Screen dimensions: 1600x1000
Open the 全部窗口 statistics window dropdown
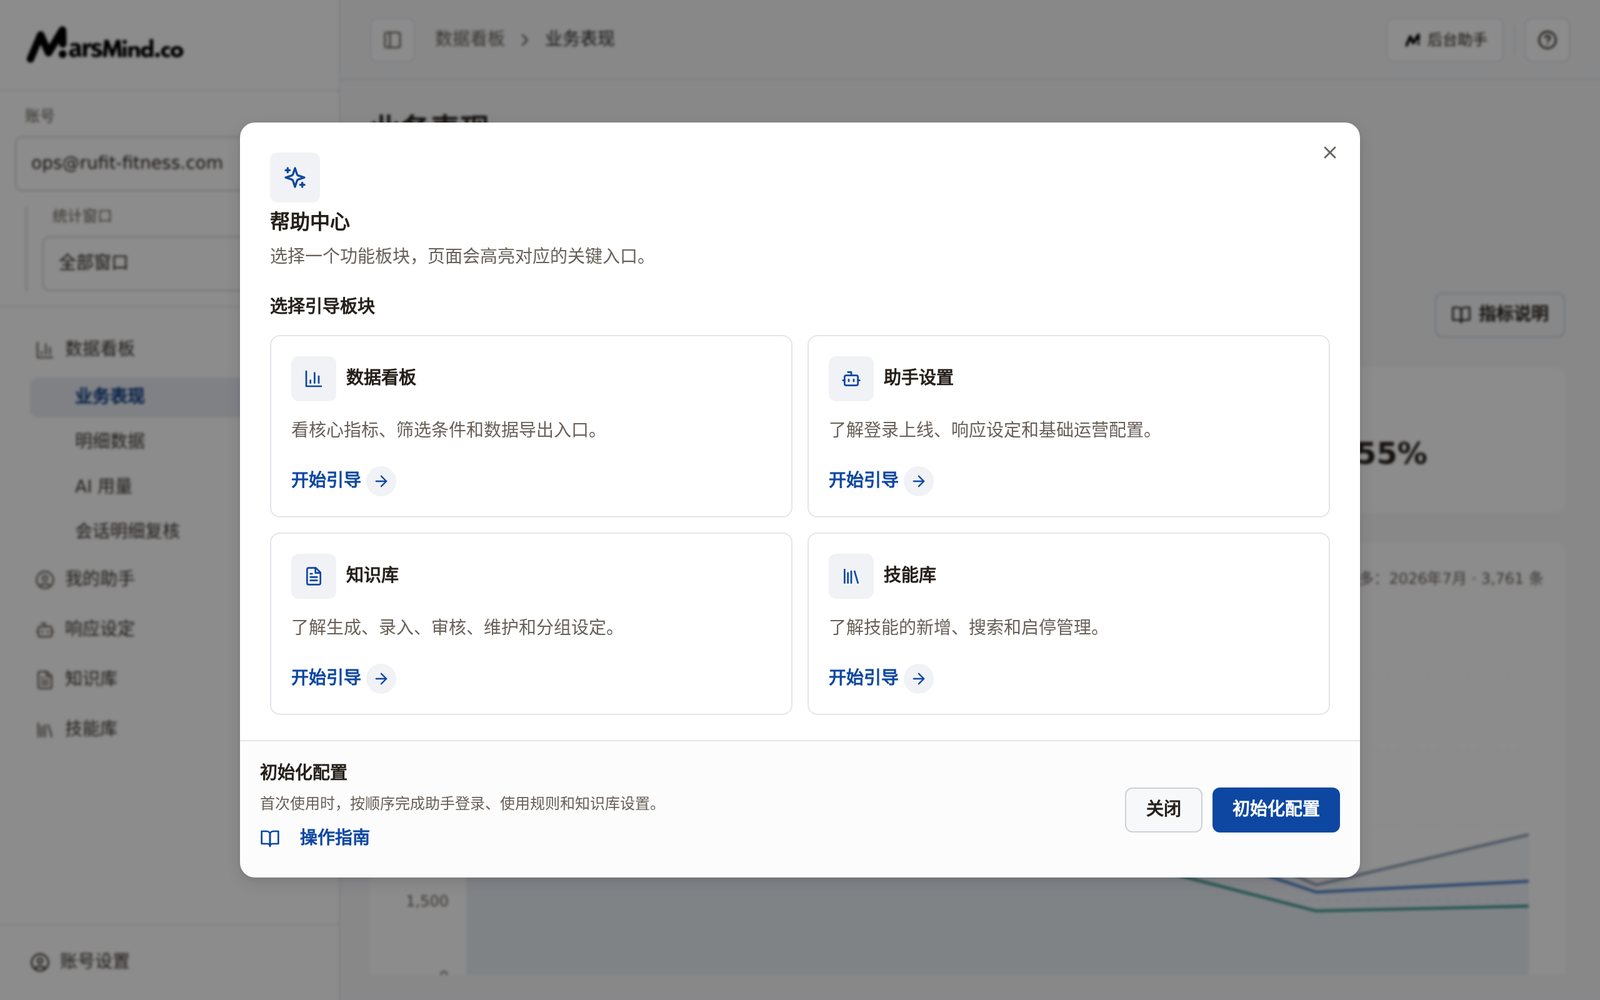pyautogui.click(x=140, y=263)
